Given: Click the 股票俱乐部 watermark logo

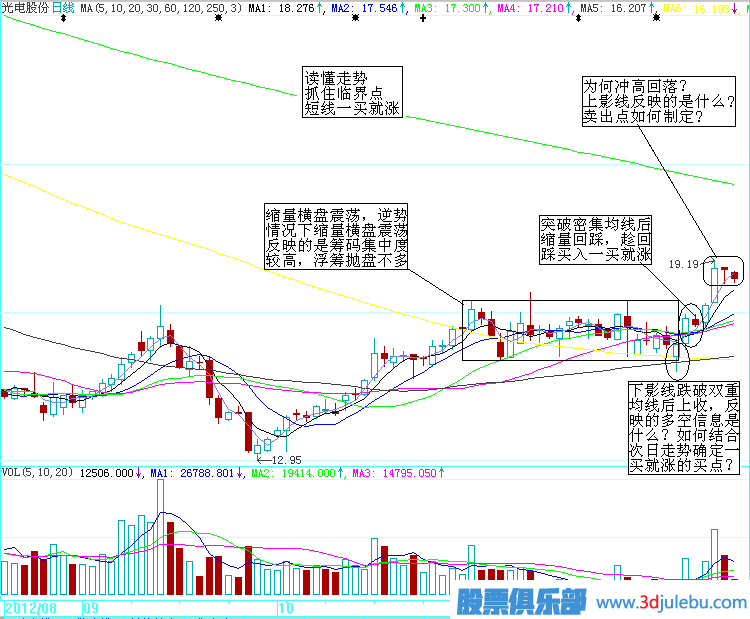Looking at the screenshot, I should point(521,602).
